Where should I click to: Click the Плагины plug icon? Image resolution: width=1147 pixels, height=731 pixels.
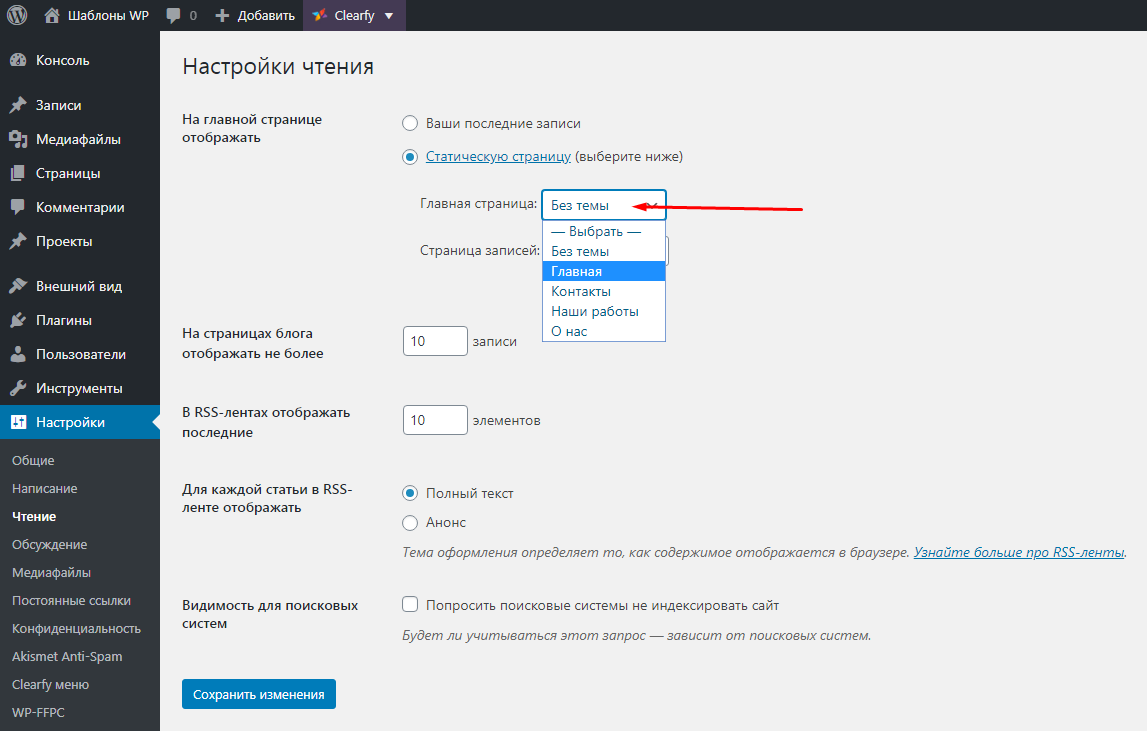18,320
